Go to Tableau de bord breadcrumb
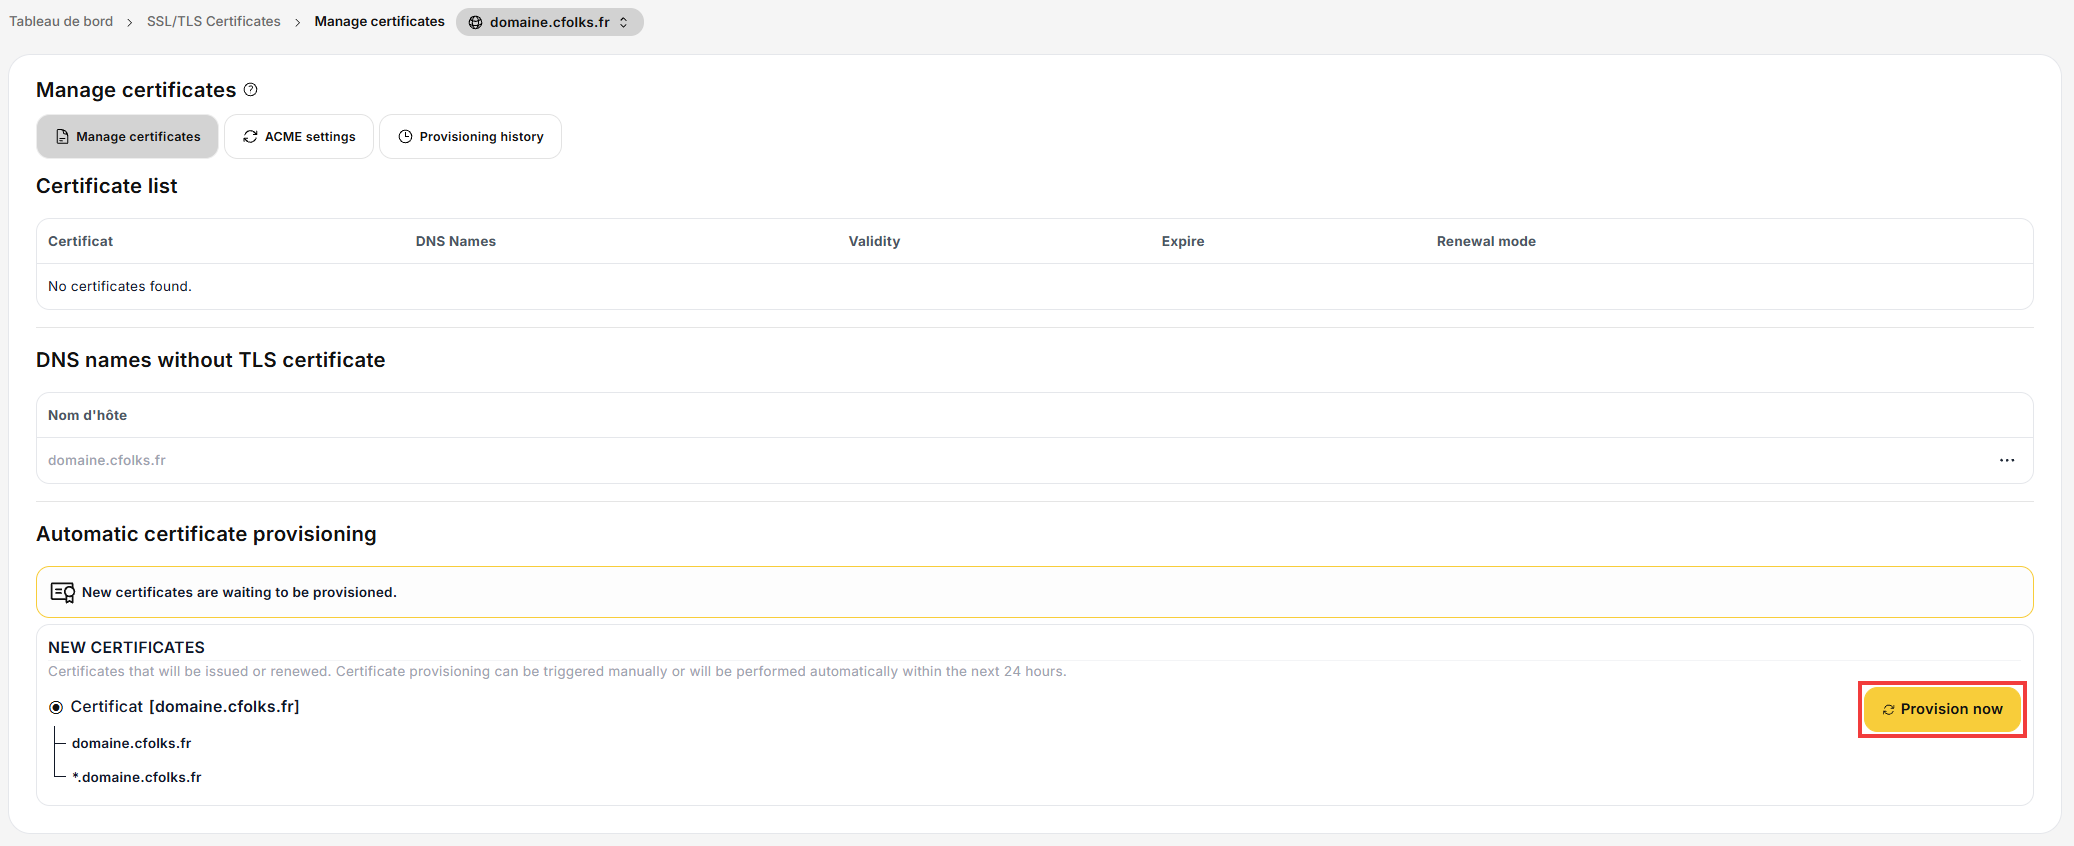Screen dimensions: 2074x846 click(61, 21)
